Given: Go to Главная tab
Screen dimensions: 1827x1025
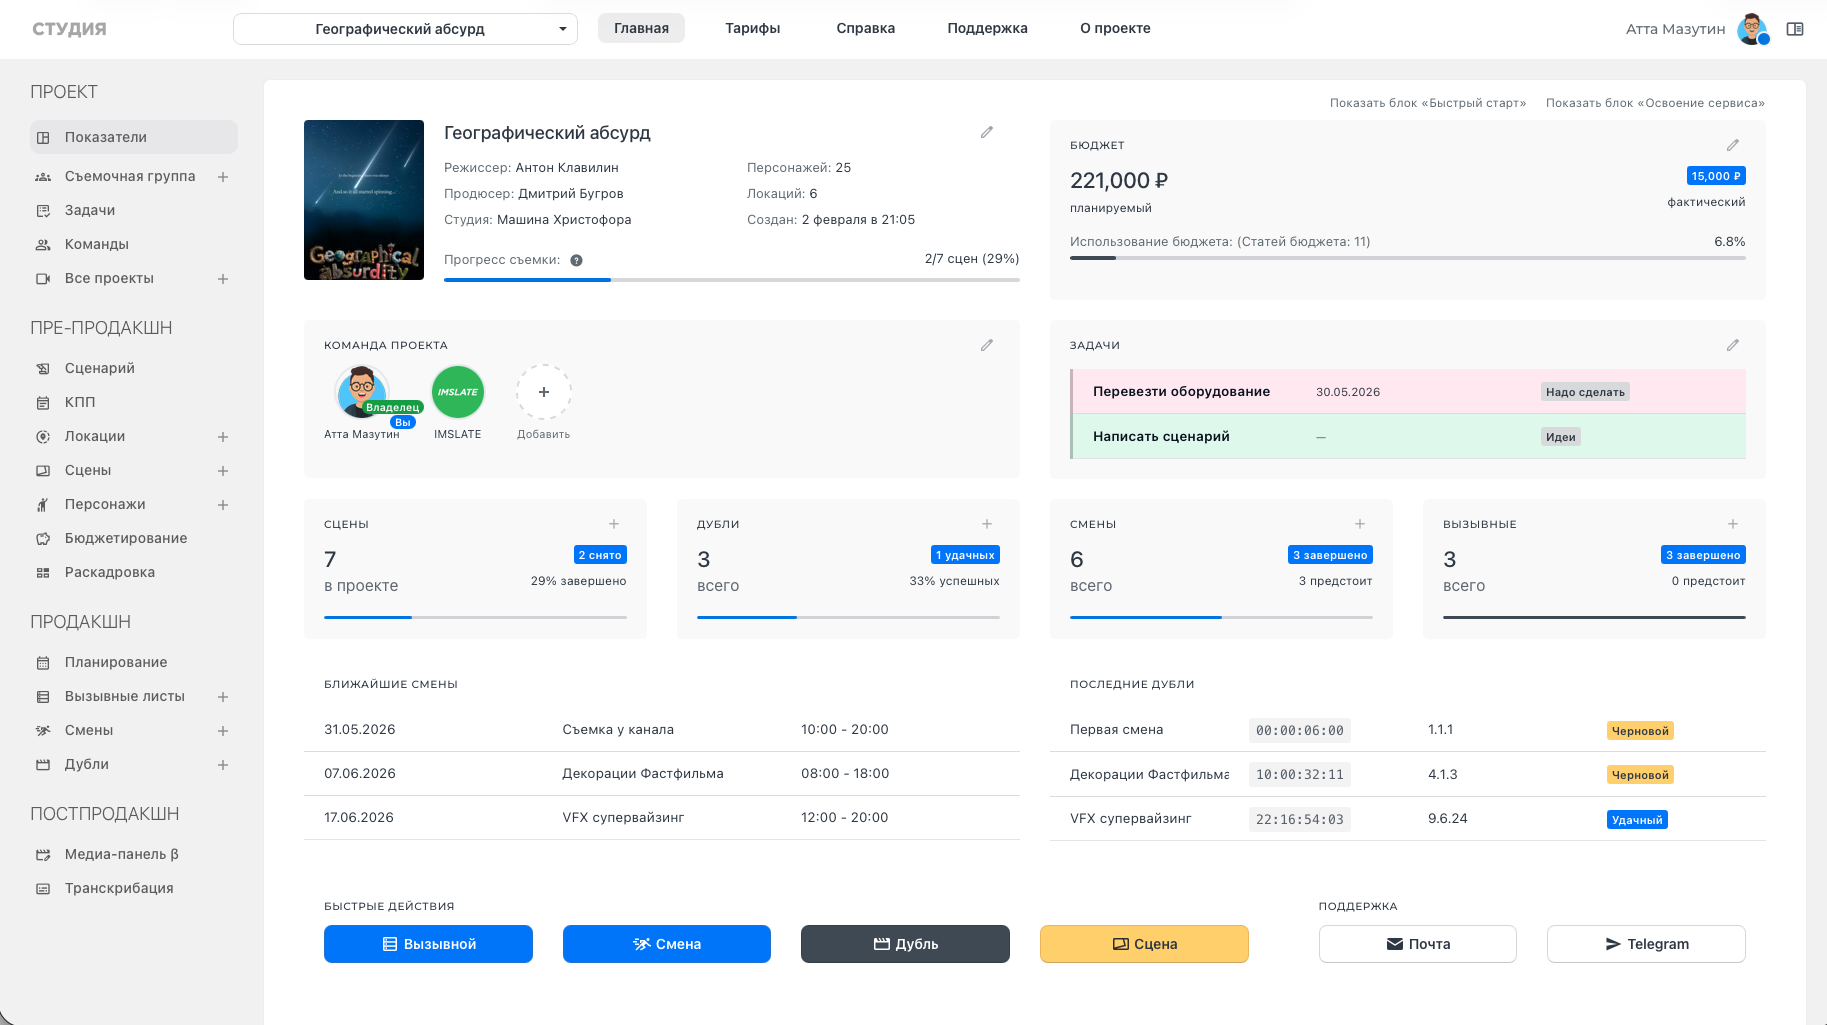Looking at the screenshot, I should (641, 28).
